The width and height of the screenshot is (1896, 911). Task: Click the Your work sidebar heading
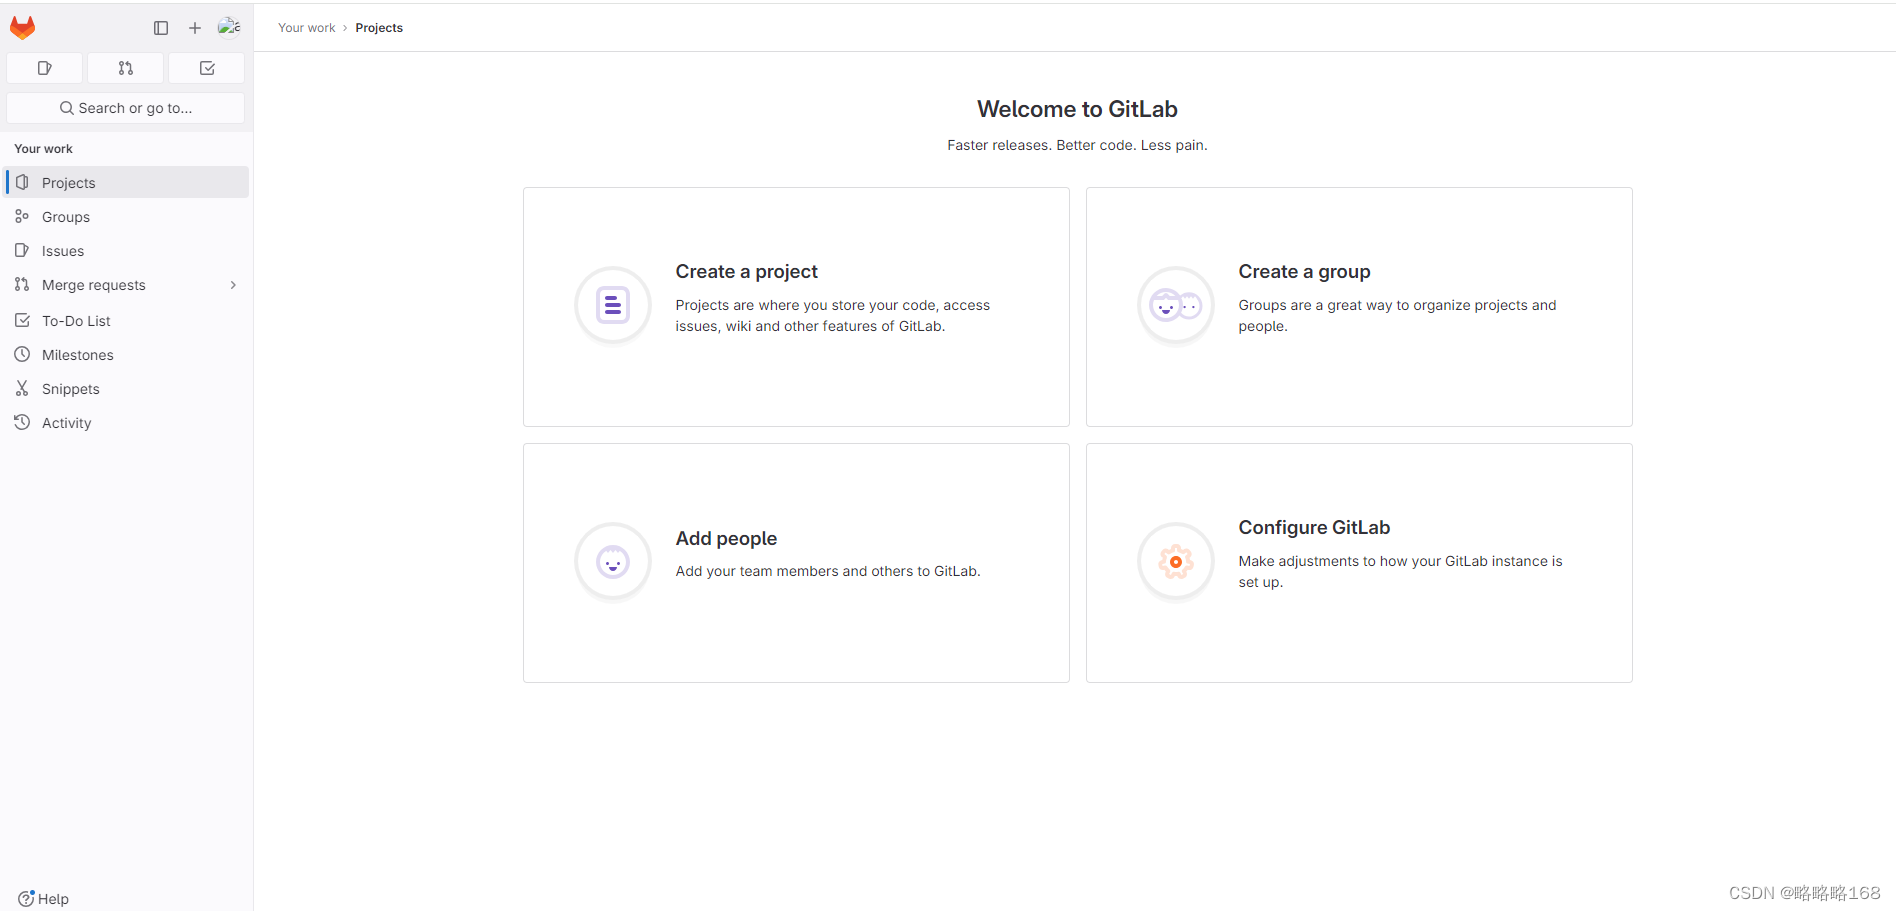tap(43, 149)
